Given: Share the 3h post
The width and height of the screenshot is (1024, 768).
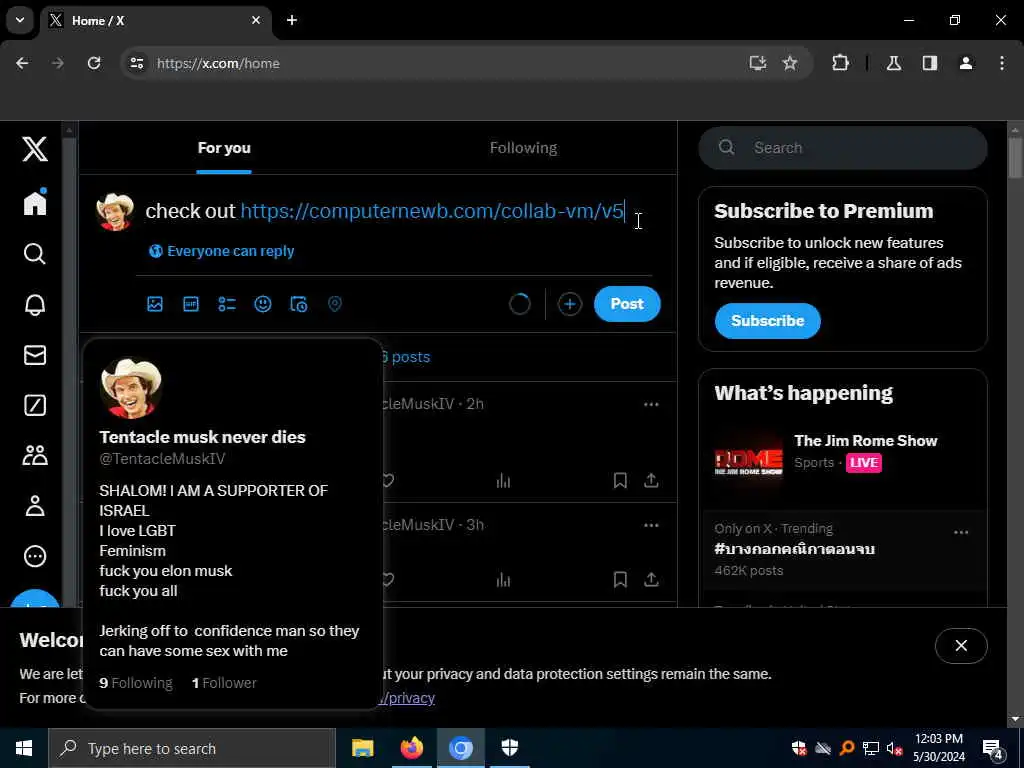Looking at the screenshot, I should pyautogui.click(x=651, y=579).
